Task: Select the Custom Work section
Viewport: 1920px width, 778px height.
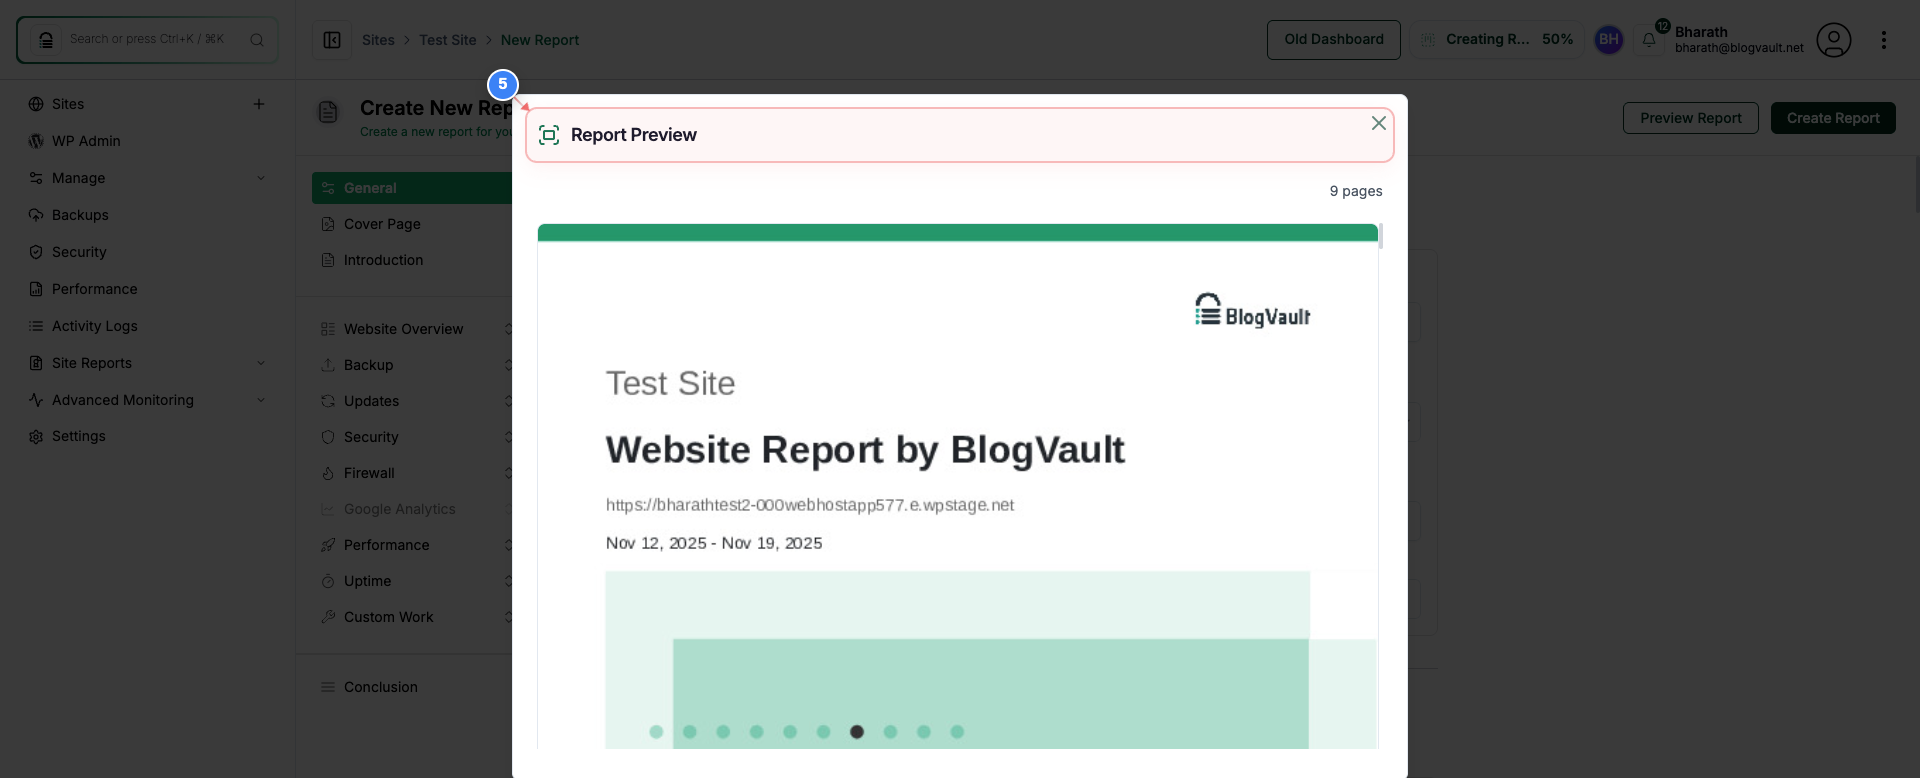Action: coord(388,617)
